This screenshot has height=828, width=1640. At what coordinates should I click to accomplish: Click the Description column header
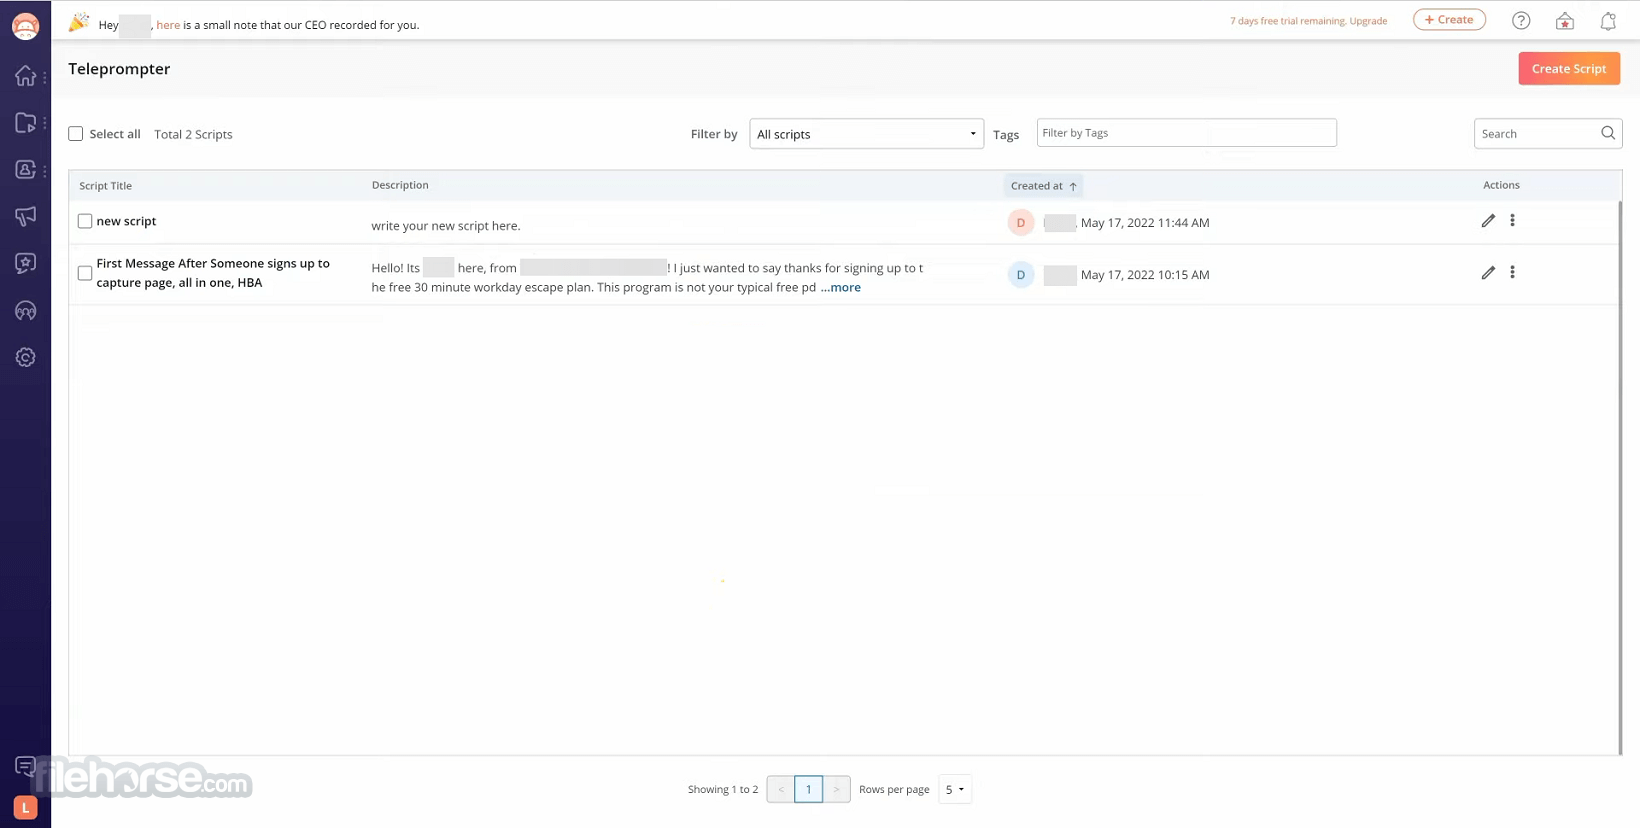(x=400, y=185)
